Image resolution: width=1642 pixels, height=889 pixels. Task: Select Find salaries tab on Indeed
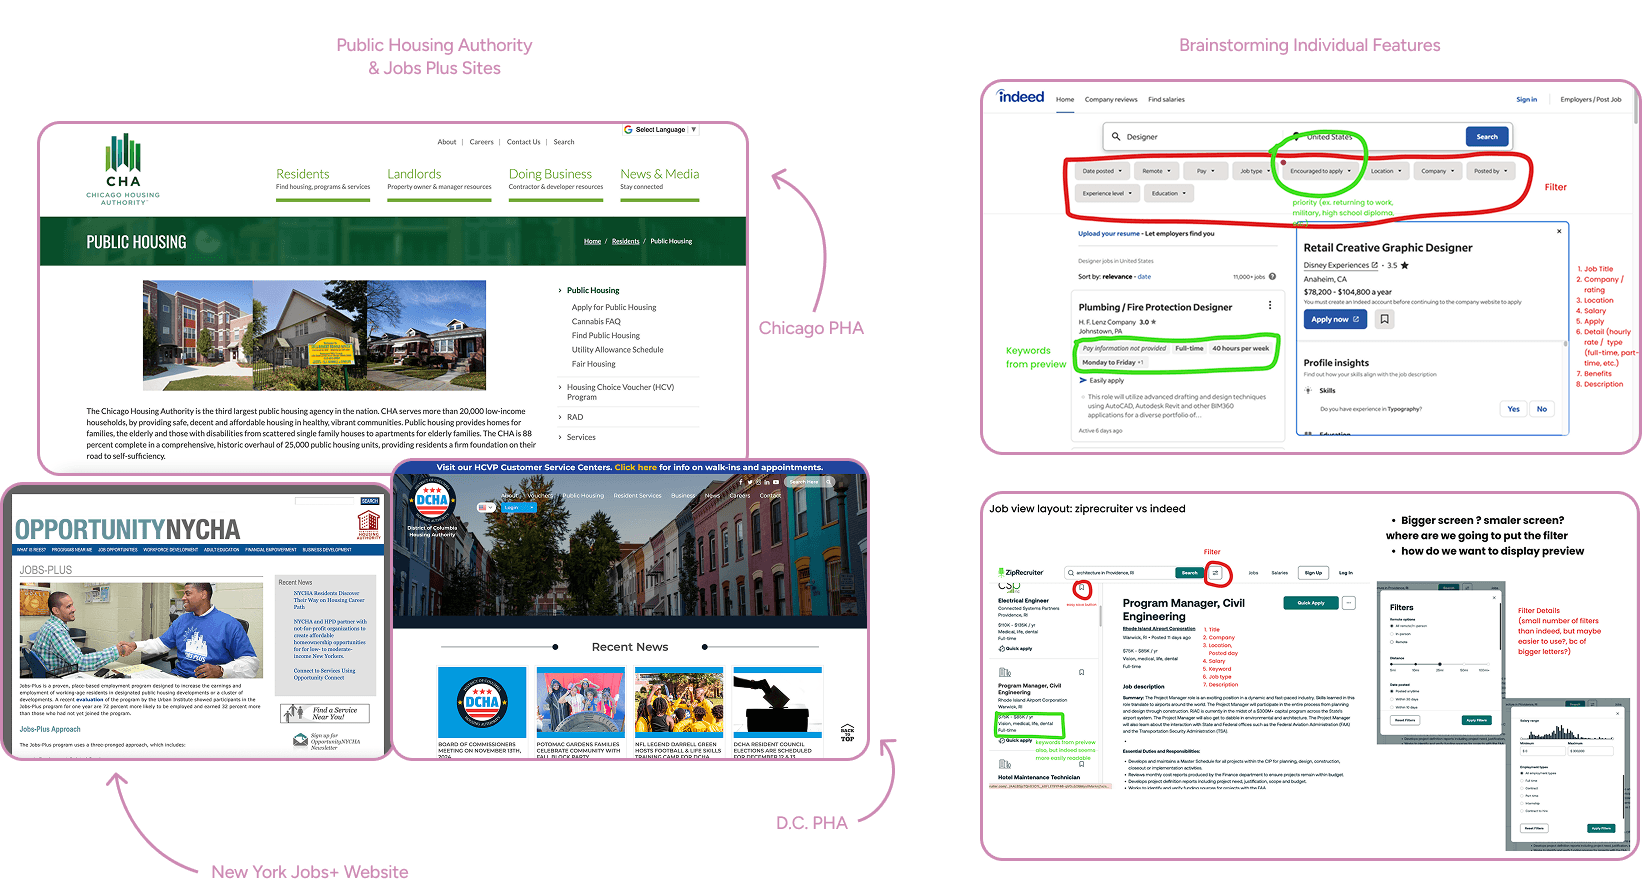pos(1166,99)
